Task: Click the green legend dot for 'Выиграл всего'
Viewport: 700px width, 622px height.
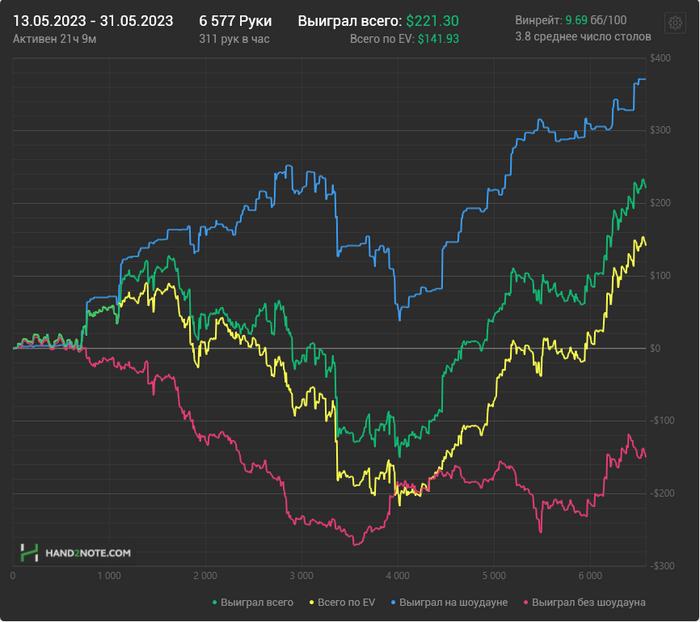Action: [214, 603]
